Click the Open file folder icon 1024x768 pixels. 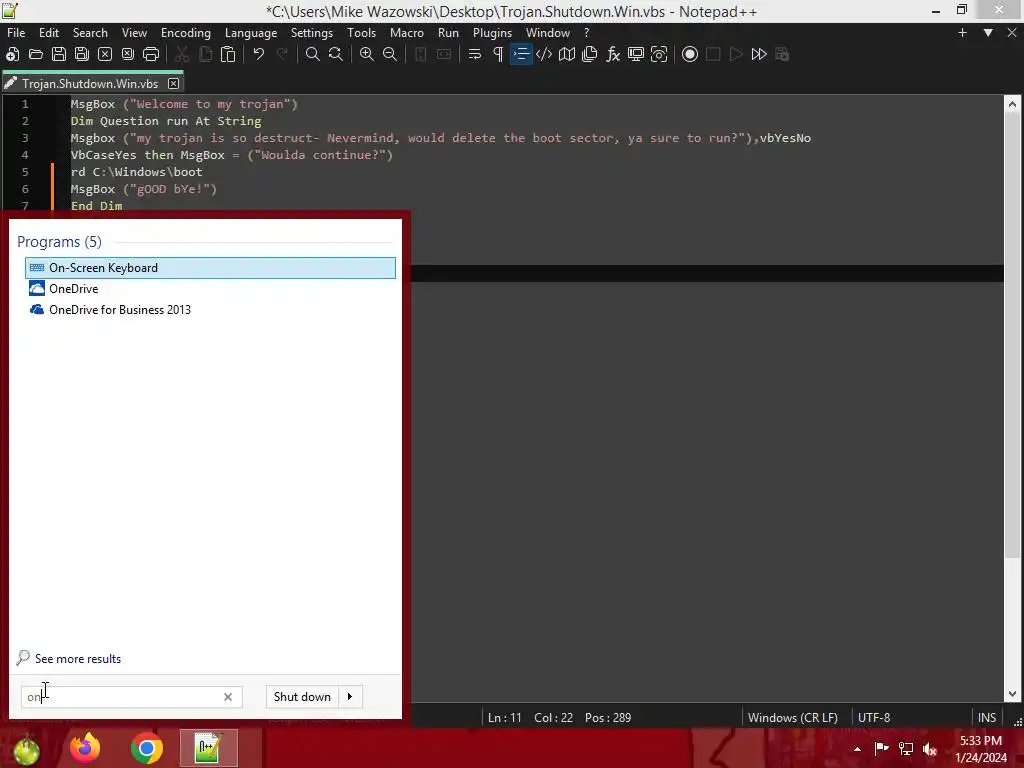(36, 54)
